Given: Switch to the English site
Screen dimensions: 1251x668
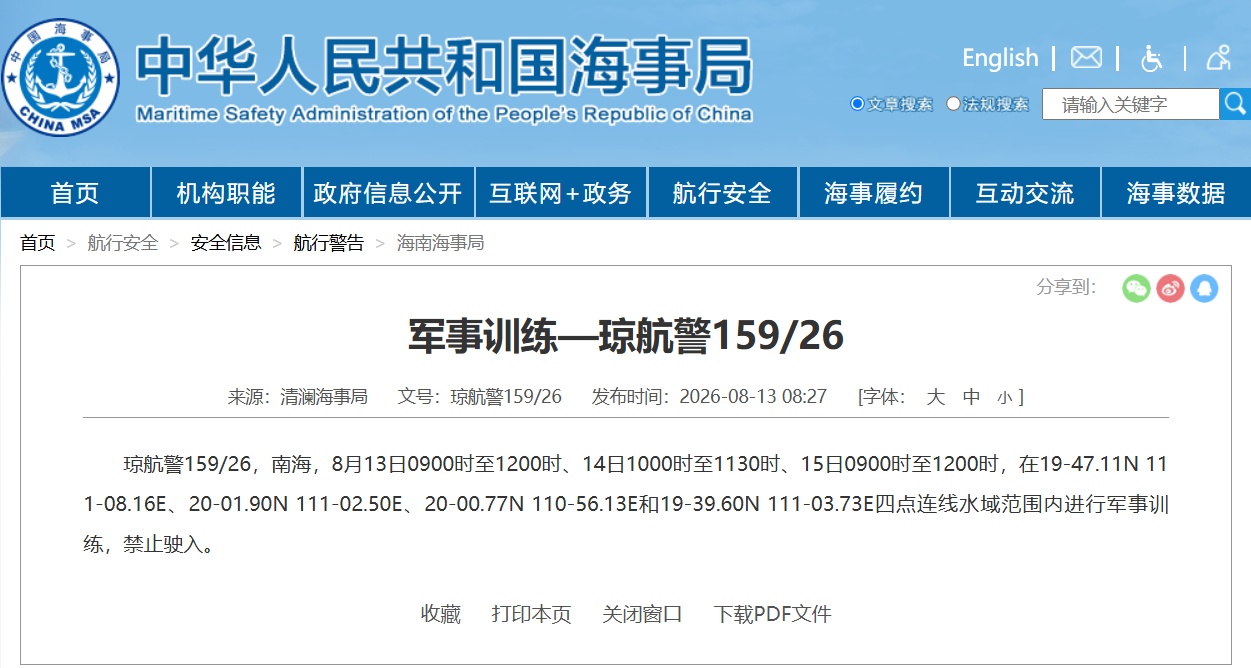Looking at the screenshot, I should point(1000,58).
